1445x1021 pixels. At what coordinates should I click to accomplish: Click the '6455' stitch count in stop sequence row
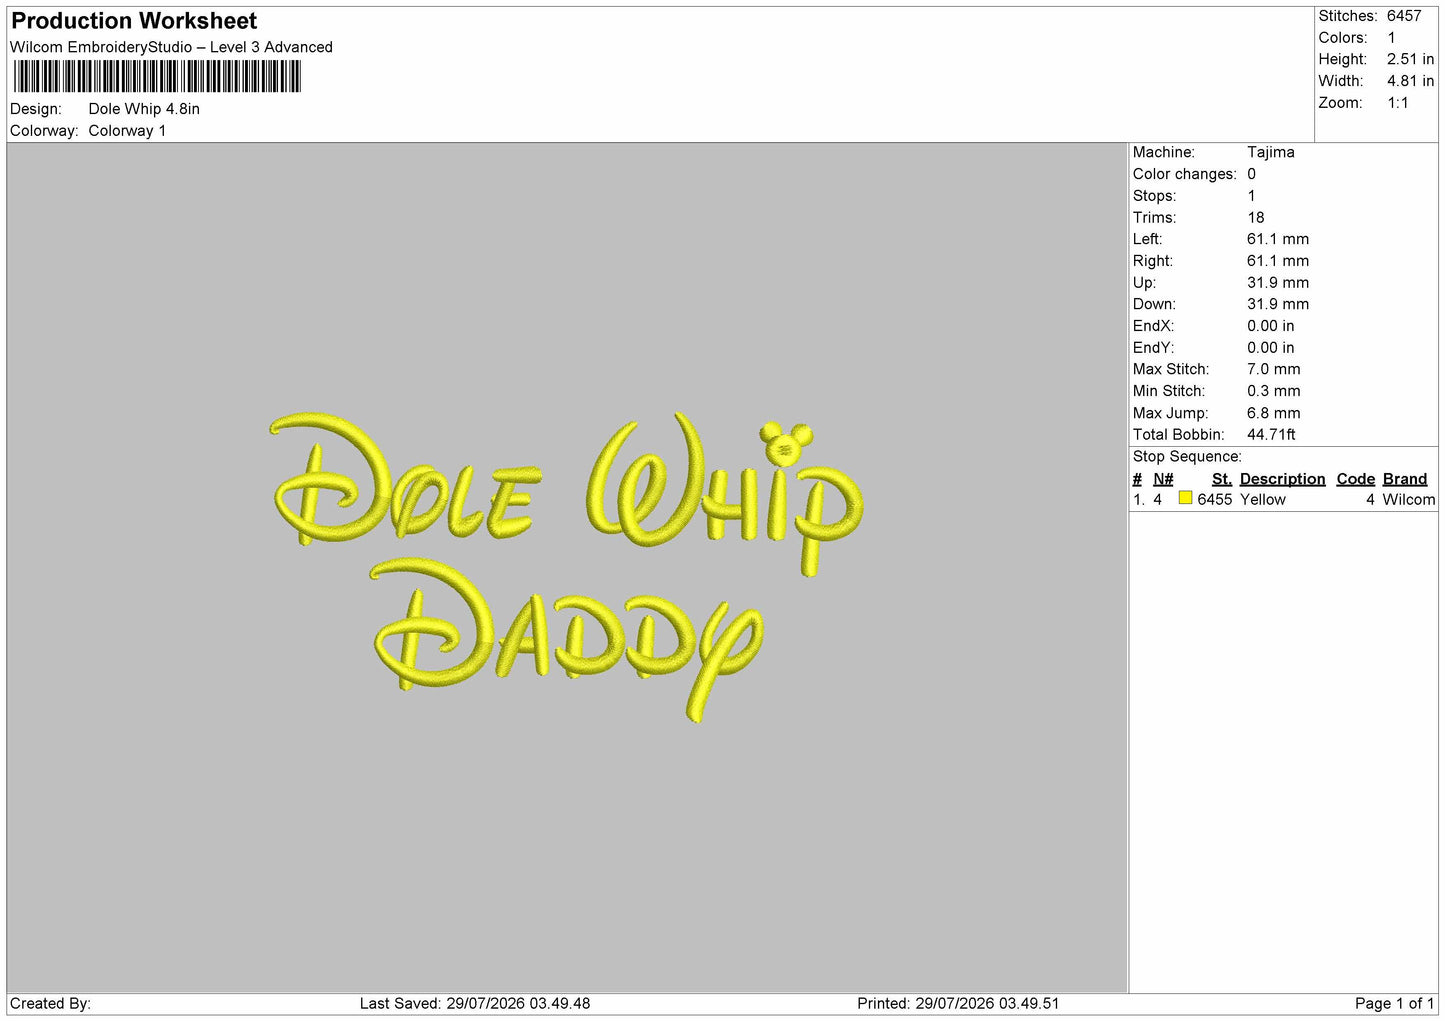tap(1214, 500)
